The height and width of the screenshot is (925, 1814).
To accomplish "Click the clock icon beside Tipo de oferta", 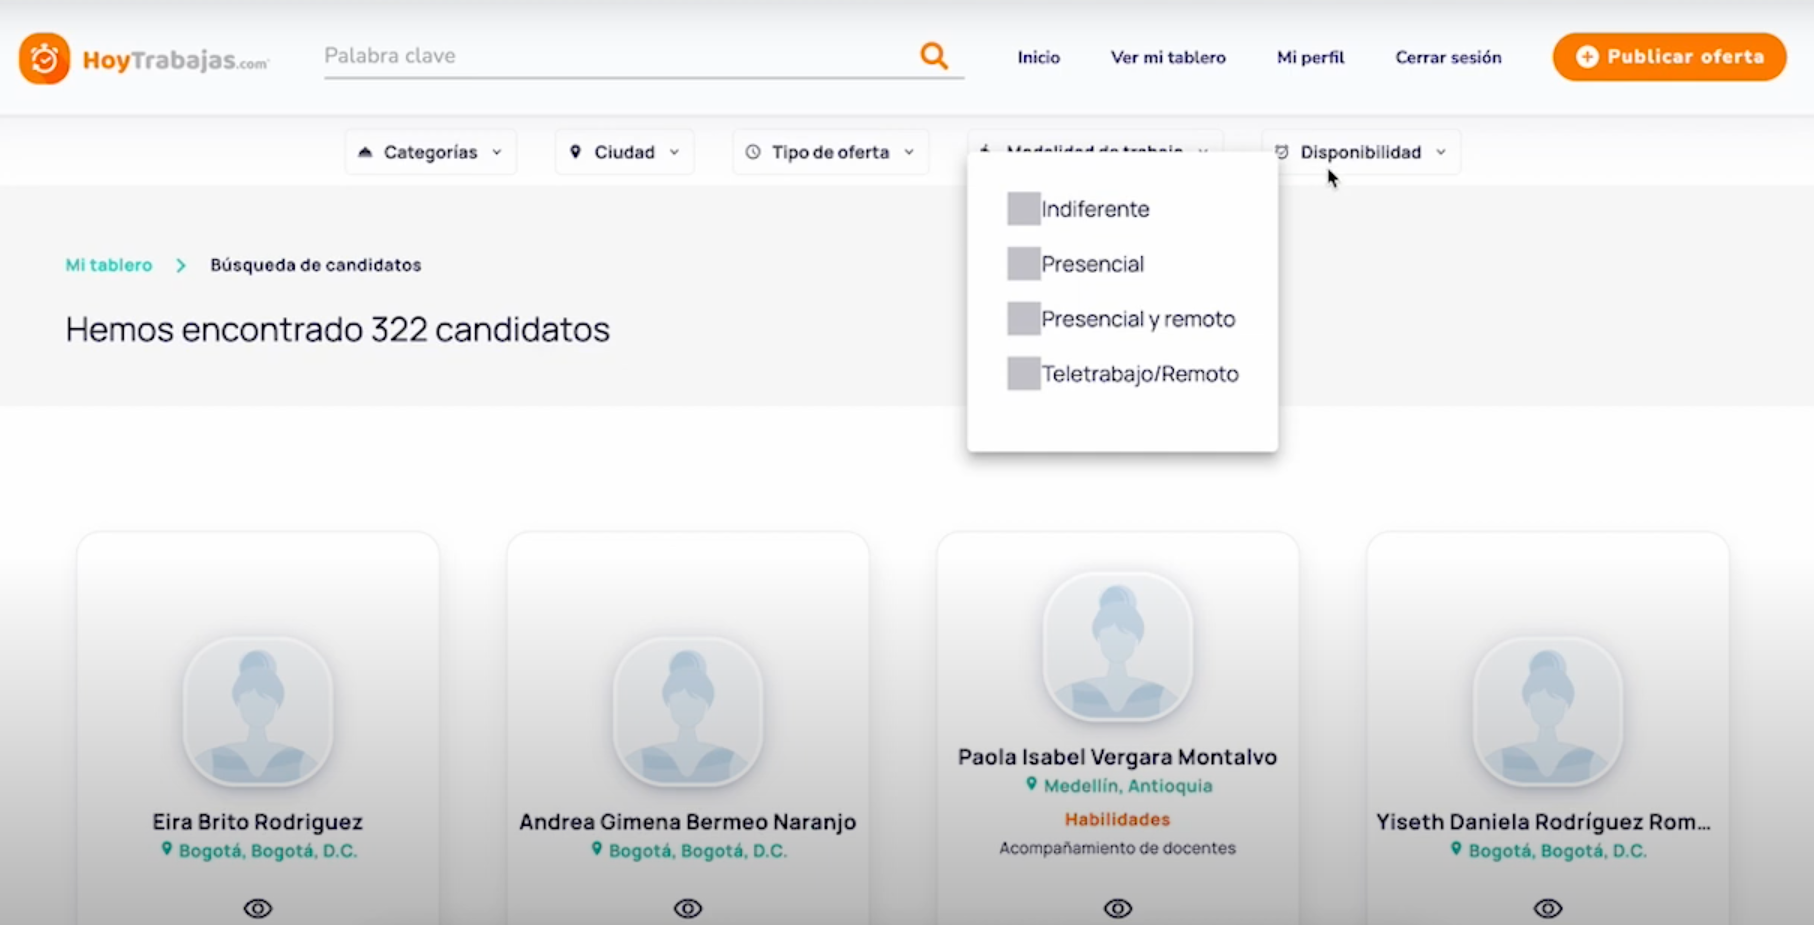I will tap(753, 152).
